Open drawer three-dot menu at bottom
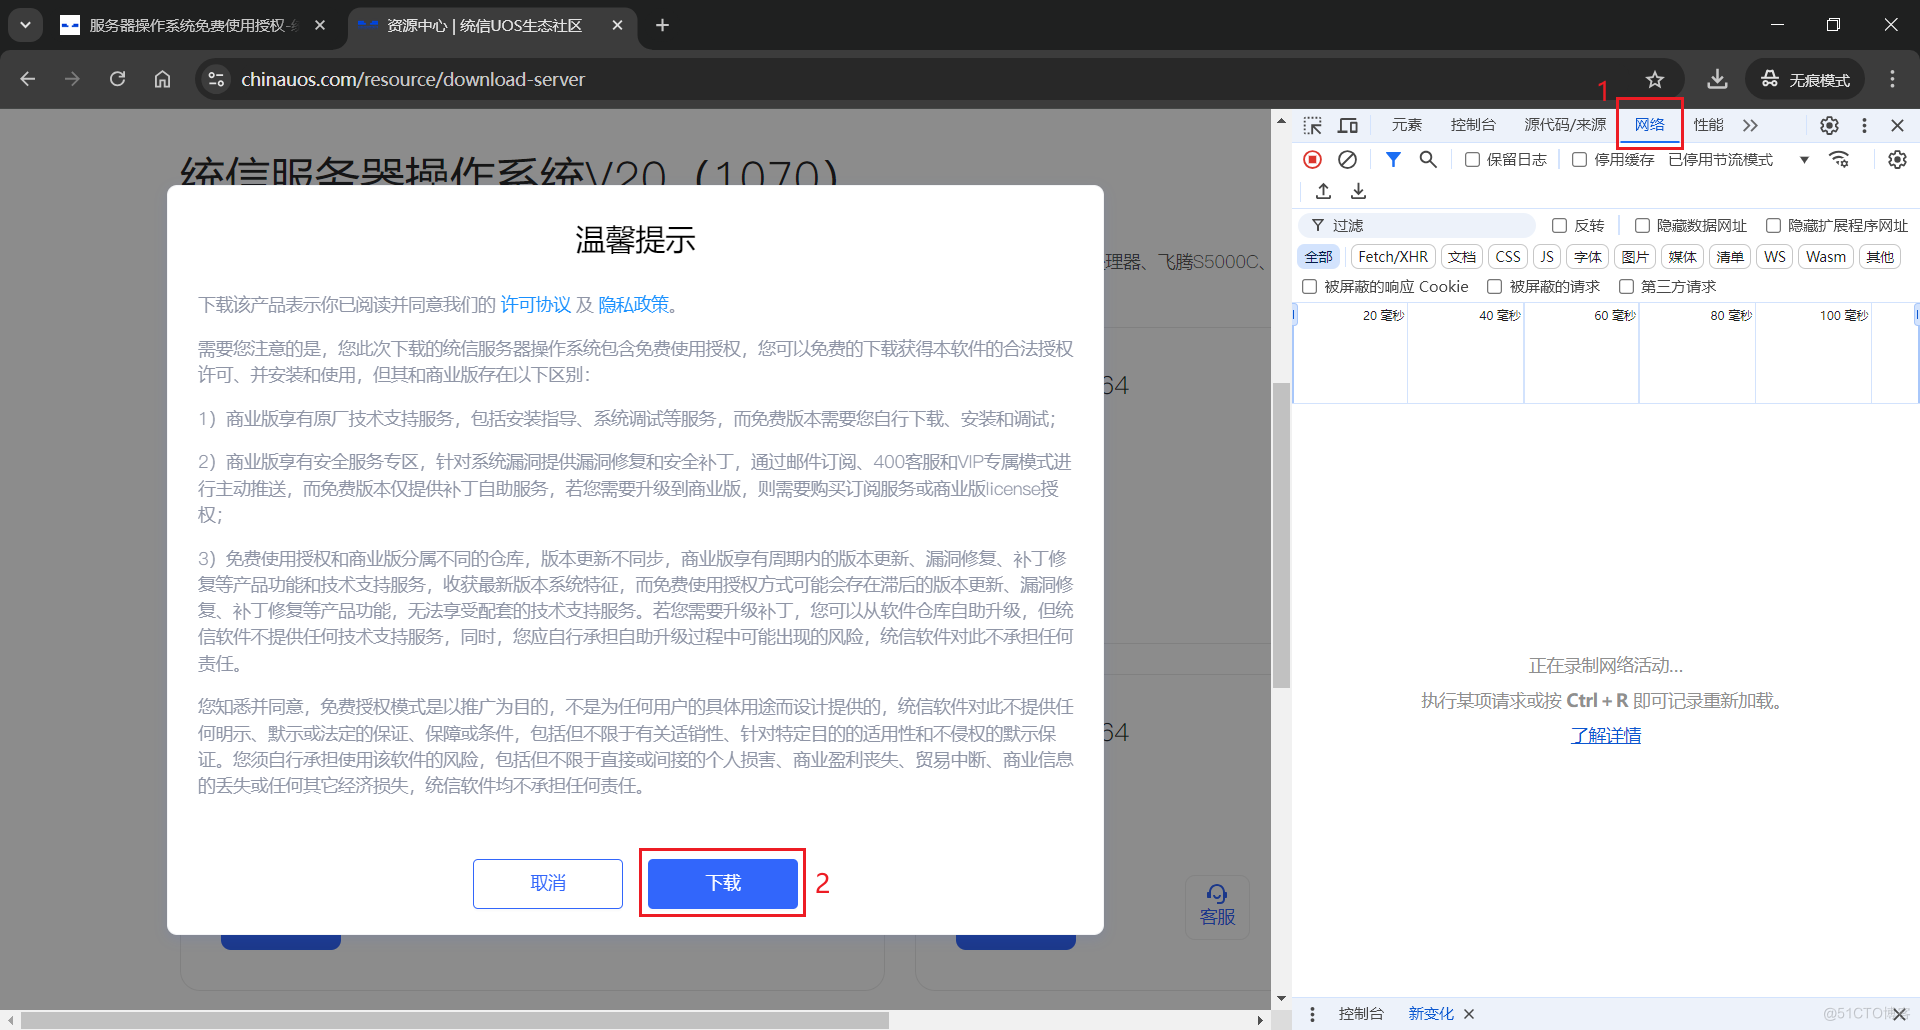 click(x=1312, y=1014)
